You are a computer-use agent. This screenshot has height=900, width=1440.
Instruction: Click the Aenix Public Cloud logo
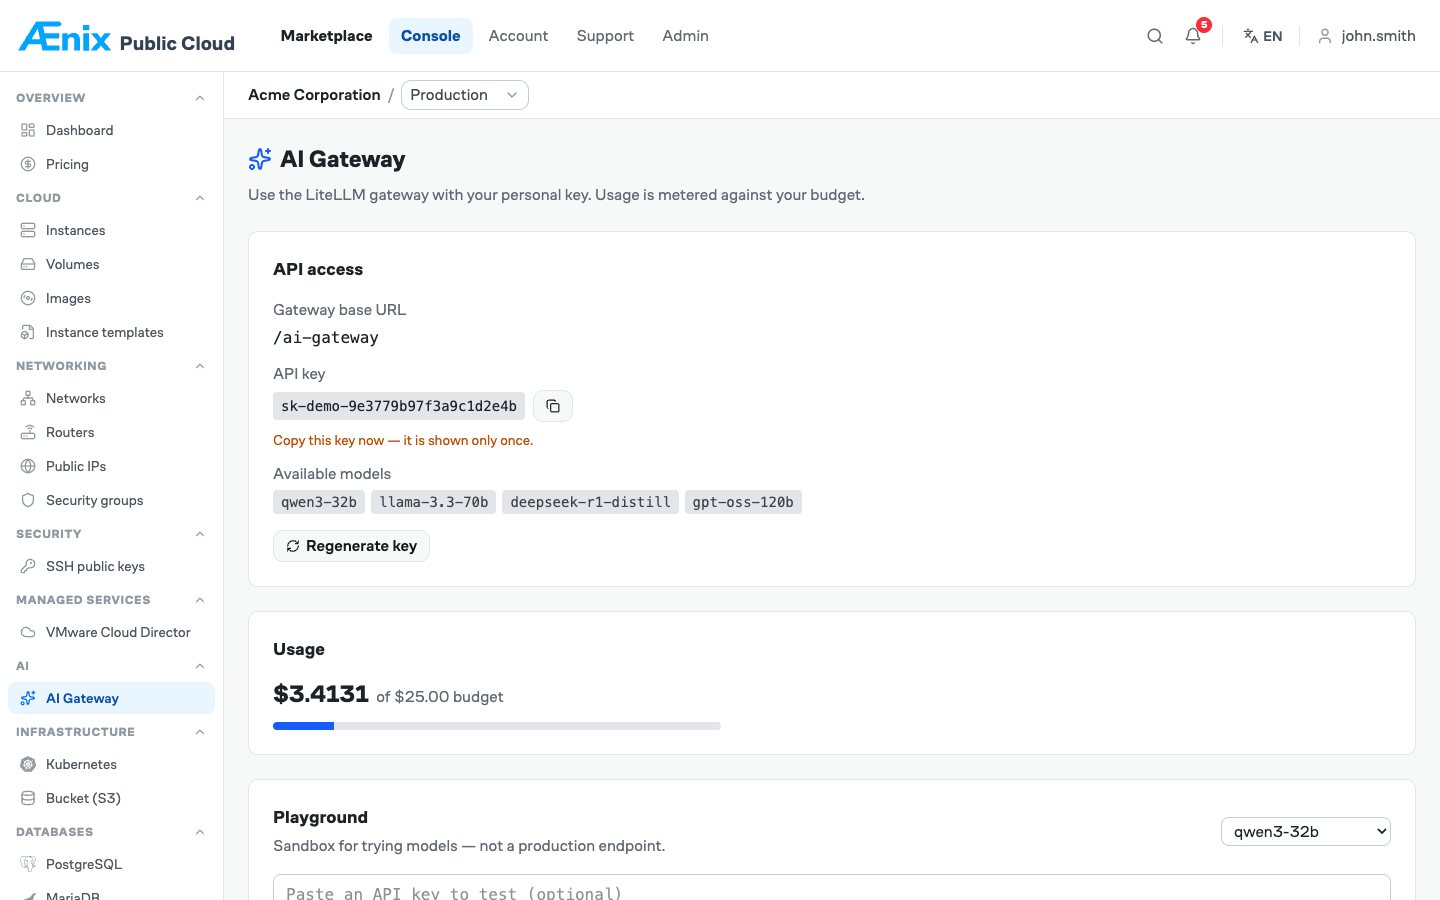127,37
